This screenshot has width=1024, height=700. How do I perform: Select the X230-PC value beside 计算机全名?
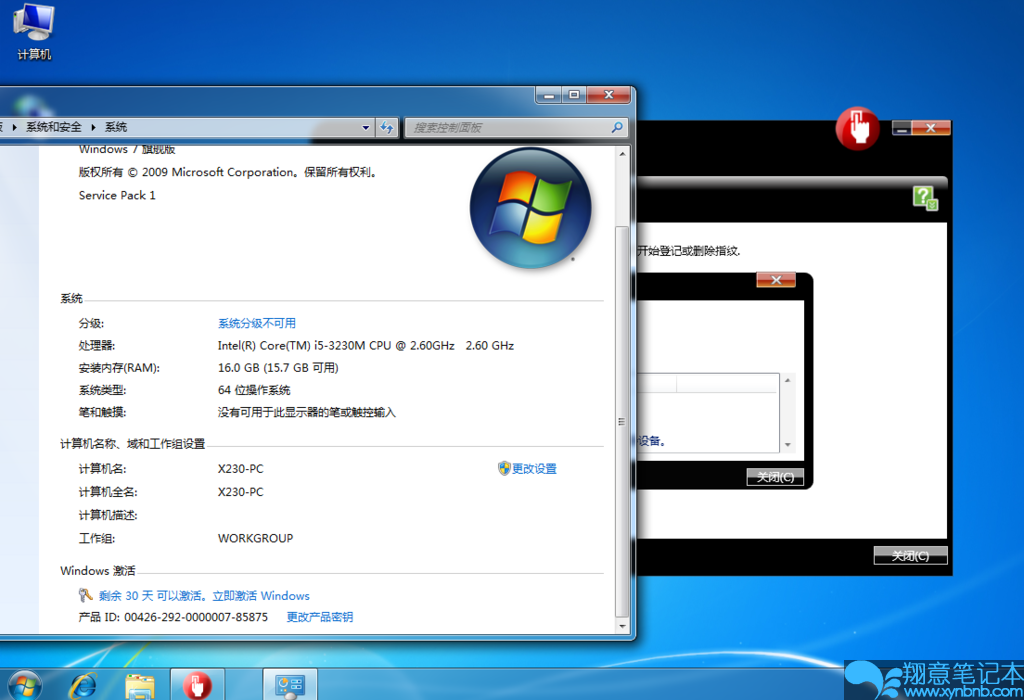pos(240,492)
